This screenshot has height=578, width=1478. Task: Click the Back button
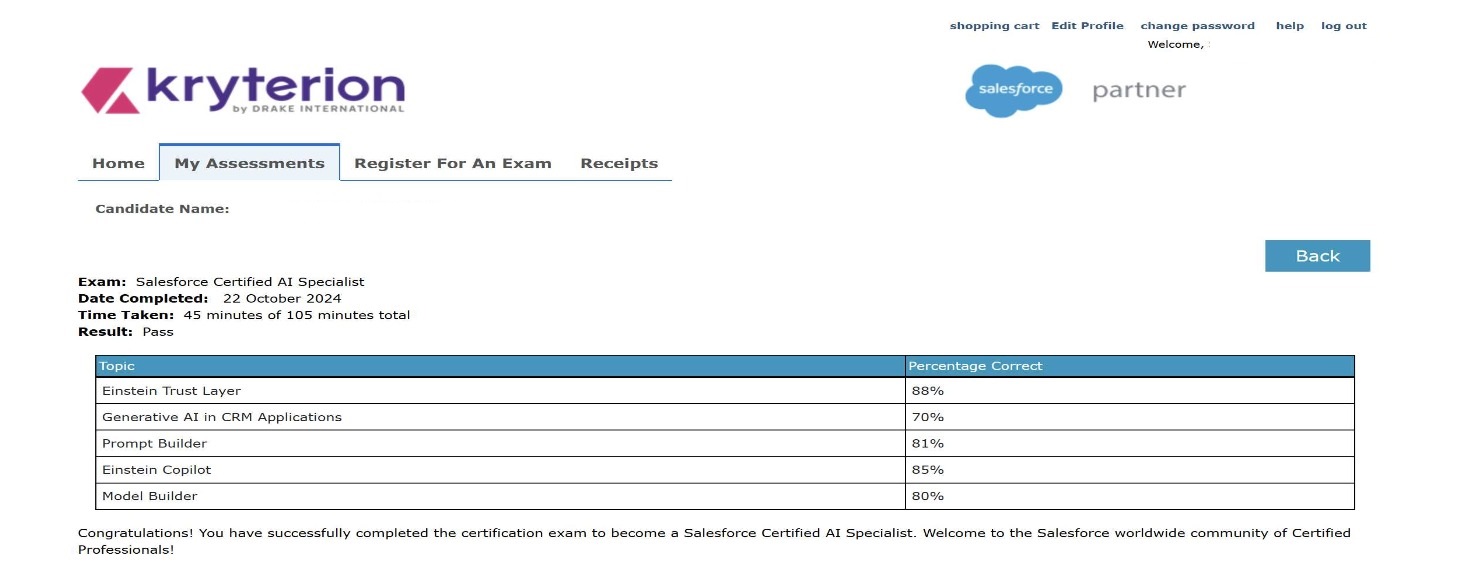(1317, 256)
